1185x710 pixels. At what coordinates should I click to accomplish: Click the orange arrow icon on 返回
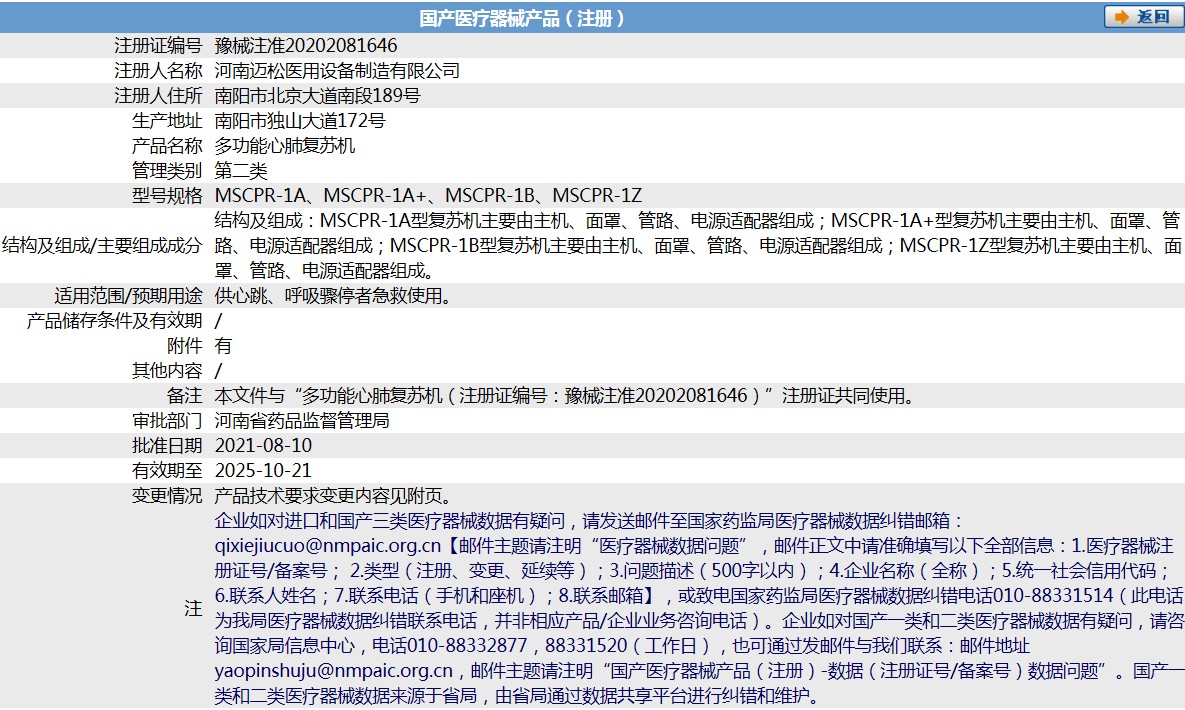(x=1120, y=17)
